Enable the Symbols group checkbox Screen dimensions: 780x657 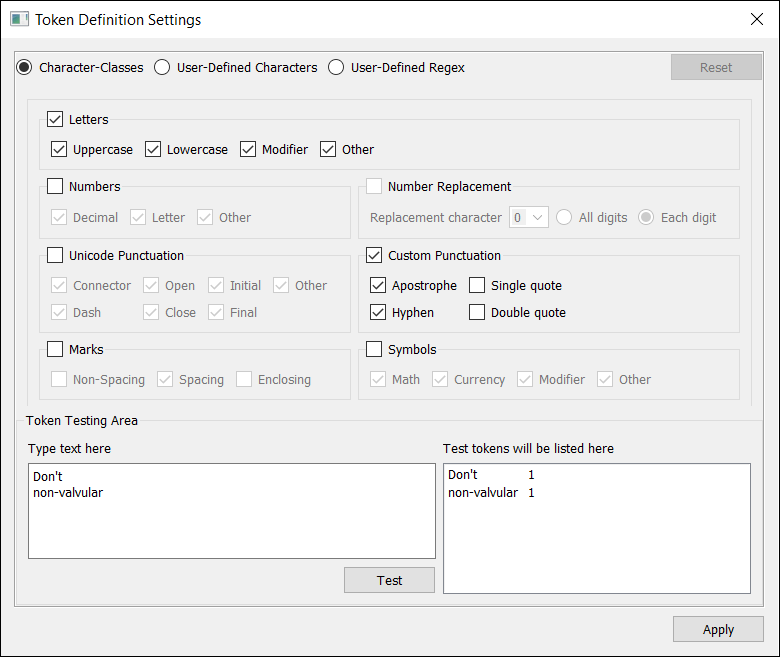click(374, 350)
